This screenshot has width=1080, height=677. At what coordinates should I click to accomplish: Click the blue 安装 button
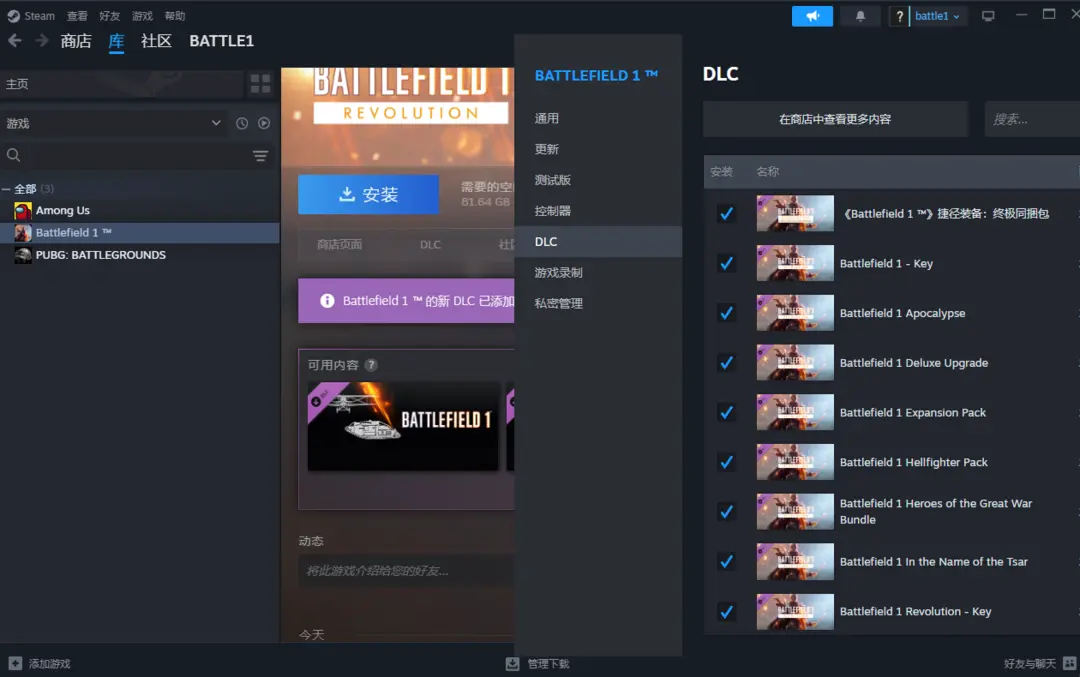click(368, 194)
